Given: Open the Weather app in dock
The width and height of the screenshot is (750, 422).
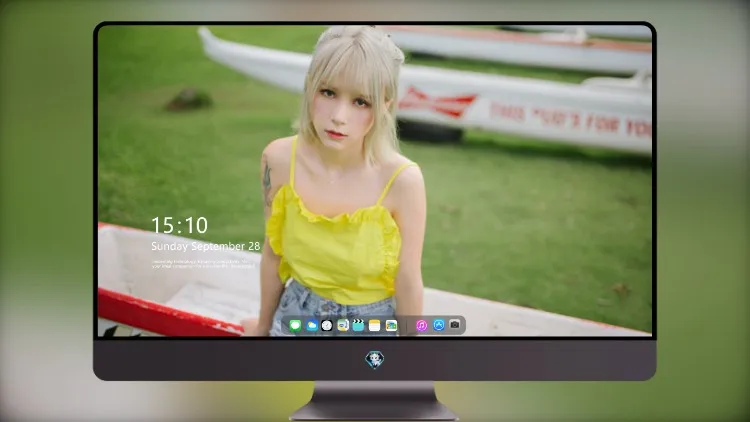Looking at the screenshot, I should [x=312, y=326].
